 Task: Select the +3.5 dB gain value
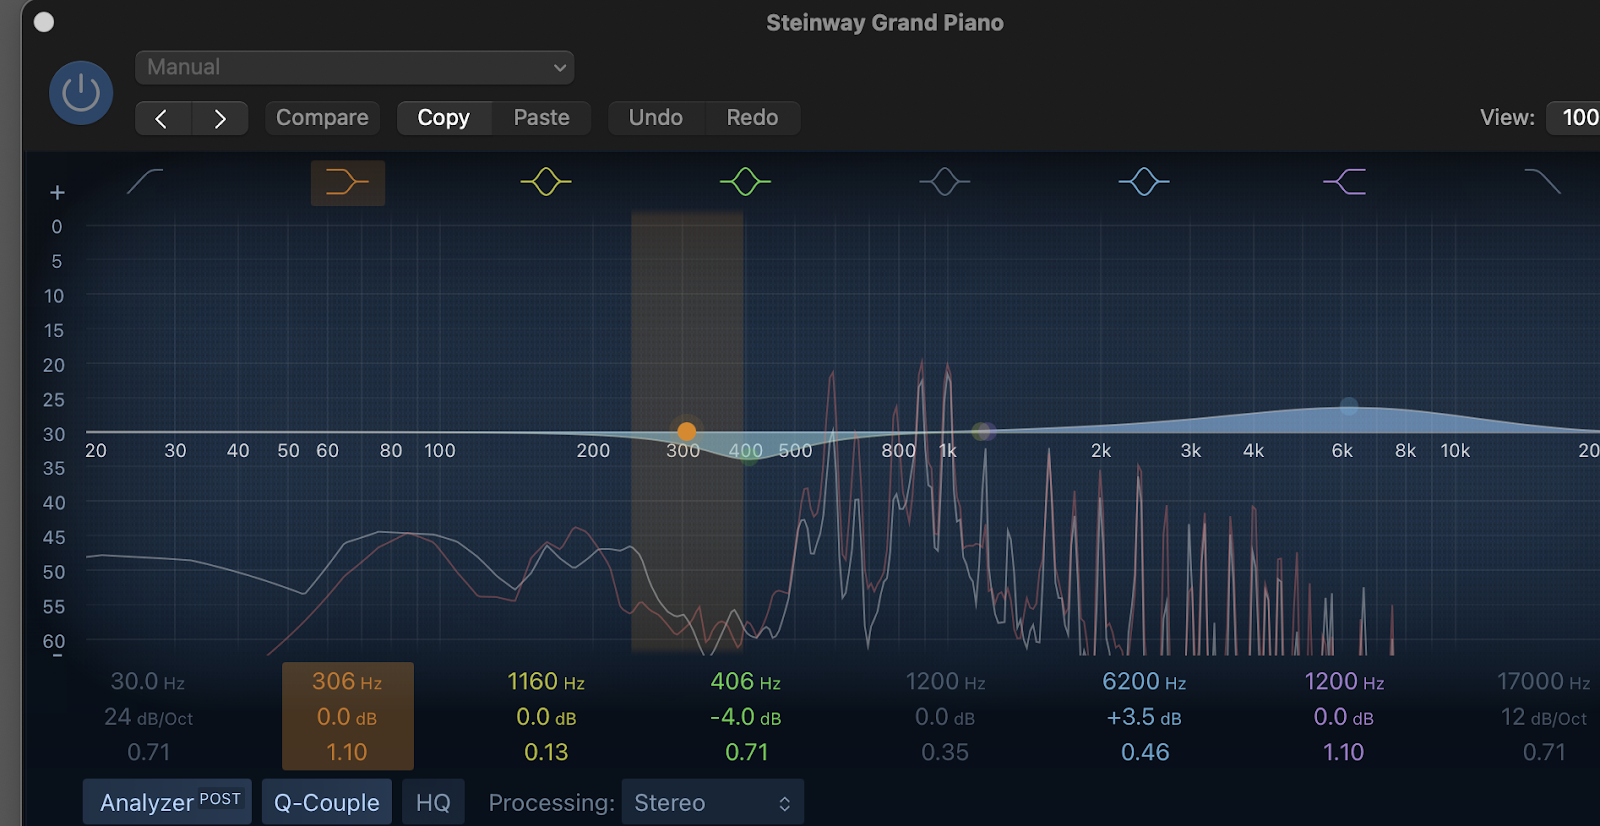[1144, 717]
